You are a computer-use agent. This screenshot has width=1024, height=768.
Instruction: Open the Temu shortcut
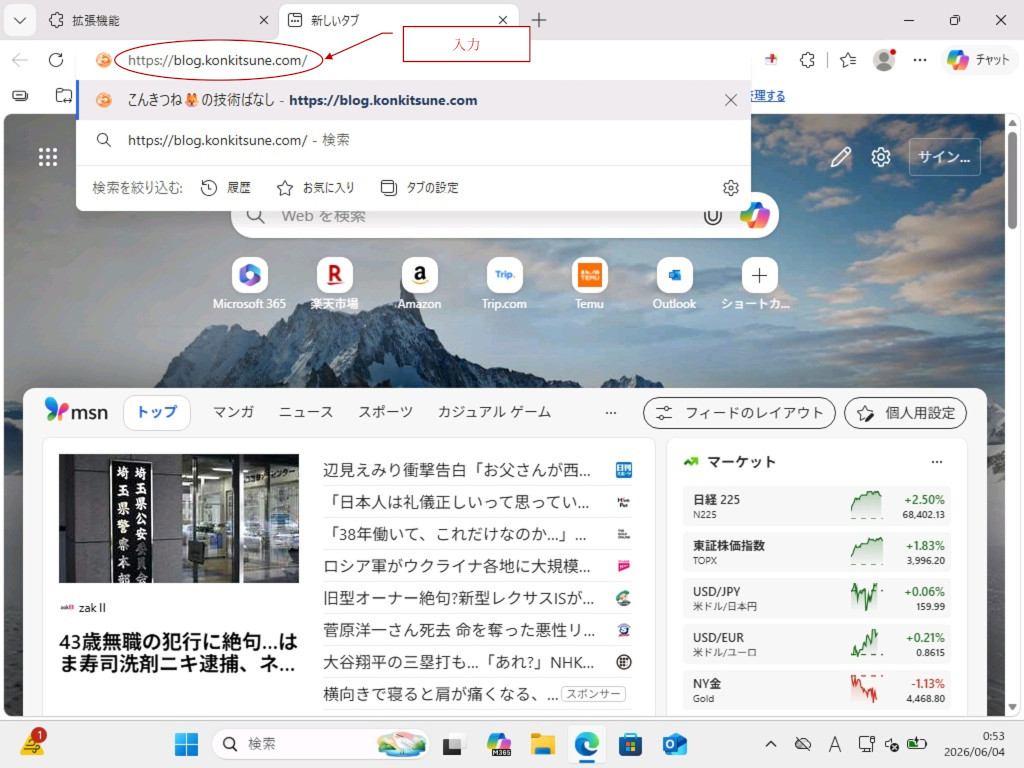pyautogui.click(x=589, y=284)
